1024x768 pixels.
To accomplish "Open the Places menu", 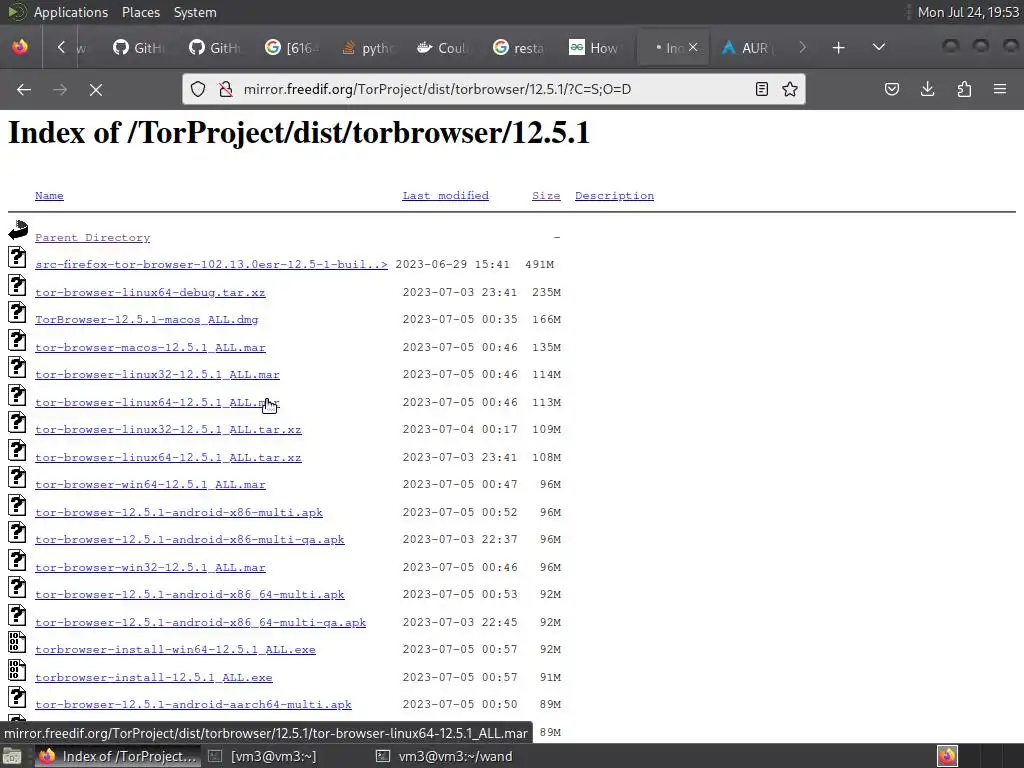I will [x=140, y=12].
